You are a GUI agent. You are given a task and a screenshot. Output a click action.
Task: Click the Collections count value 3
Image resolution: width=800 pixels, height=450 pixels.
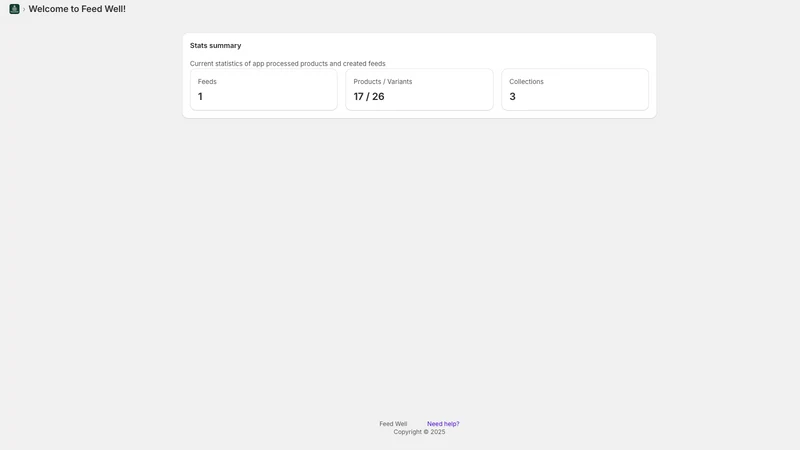point(512,96)
